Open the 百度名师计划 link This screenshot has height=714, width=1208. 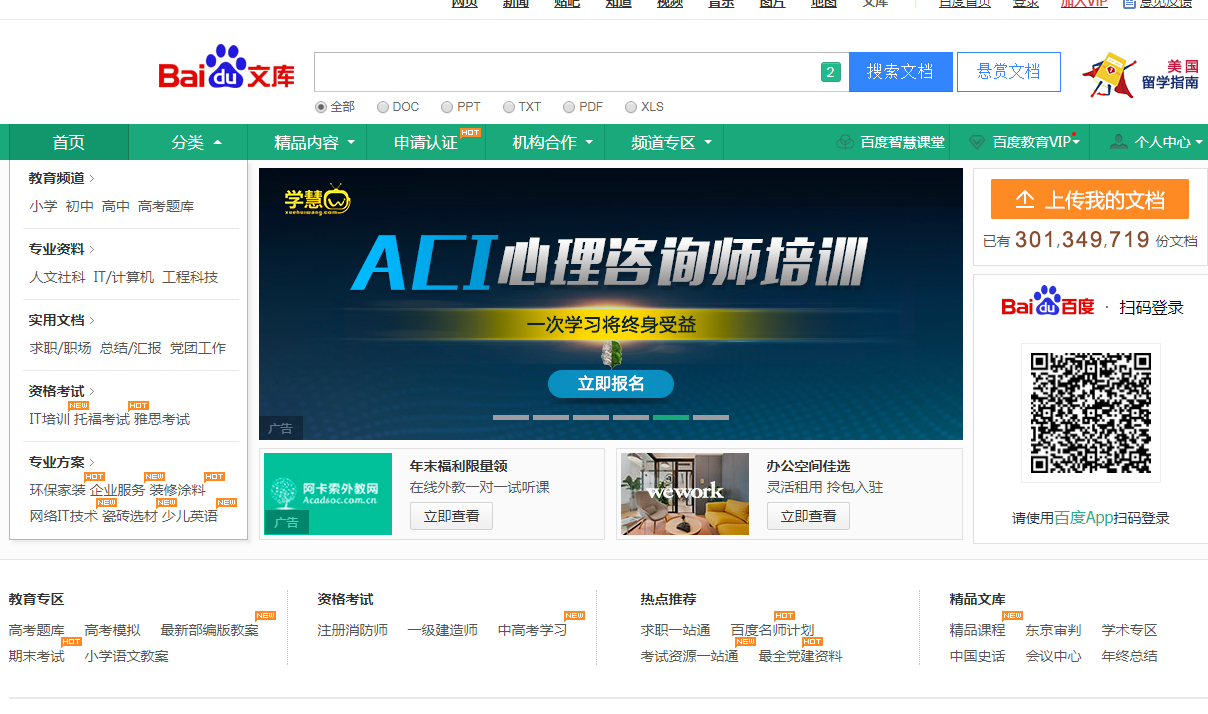coord(773,630)
